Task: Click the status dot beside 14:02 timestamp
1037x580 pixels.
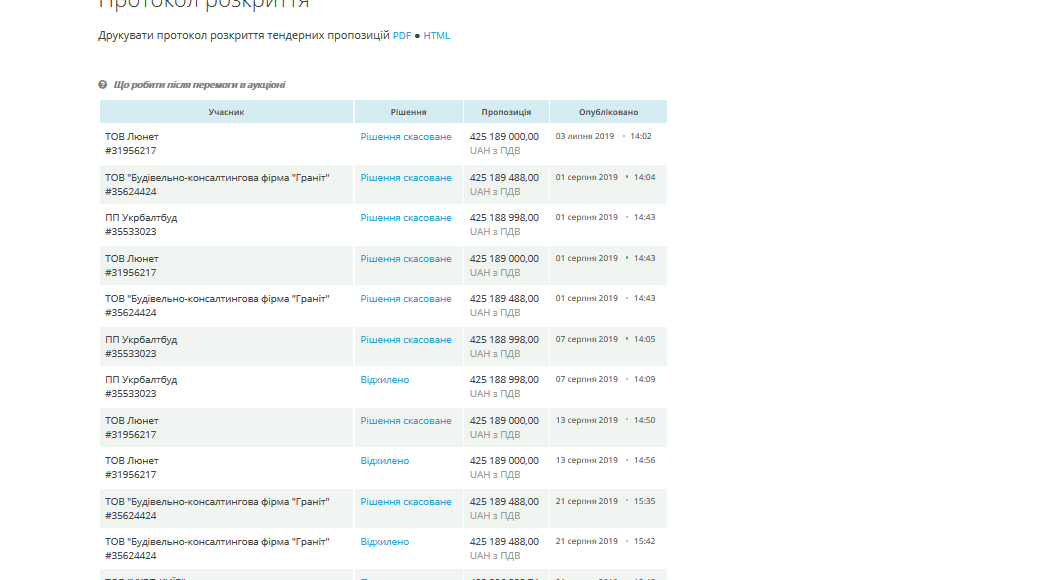Action: tap(624, 136)
